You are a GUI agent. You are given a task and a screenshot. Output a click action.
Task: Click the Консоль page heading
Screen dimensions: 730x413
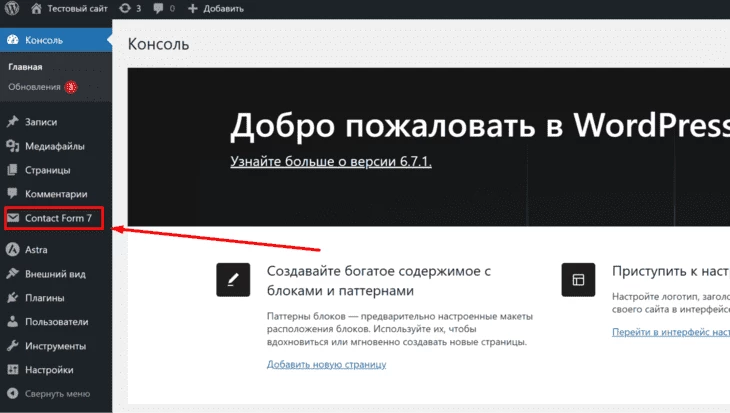[x=158, y=44]
